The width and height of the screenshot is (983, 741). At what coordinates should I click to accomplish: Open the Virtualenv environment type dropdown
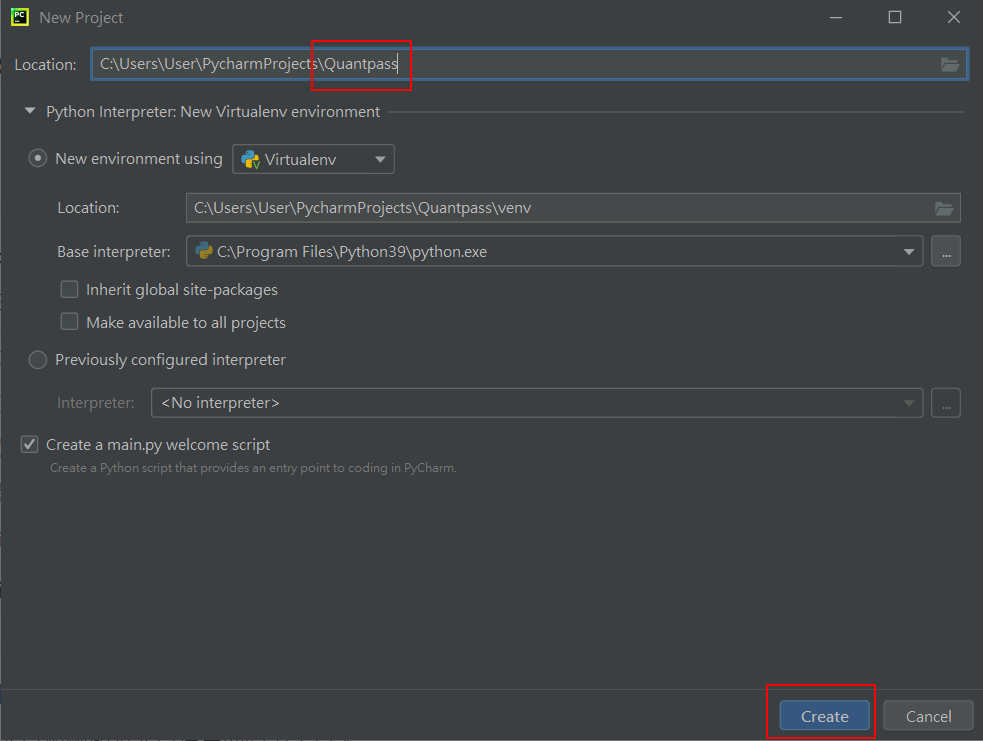coord(313,159)
